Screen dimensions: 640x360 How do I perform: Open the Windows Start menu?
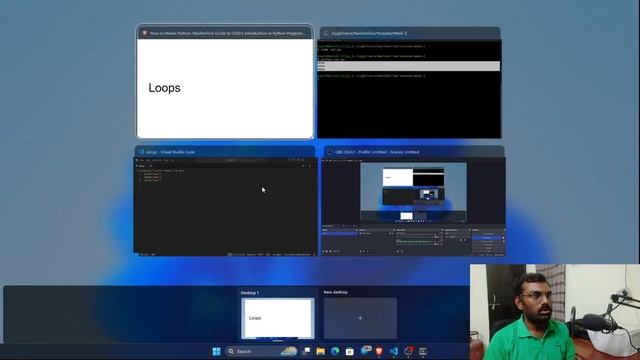[216, 351]
